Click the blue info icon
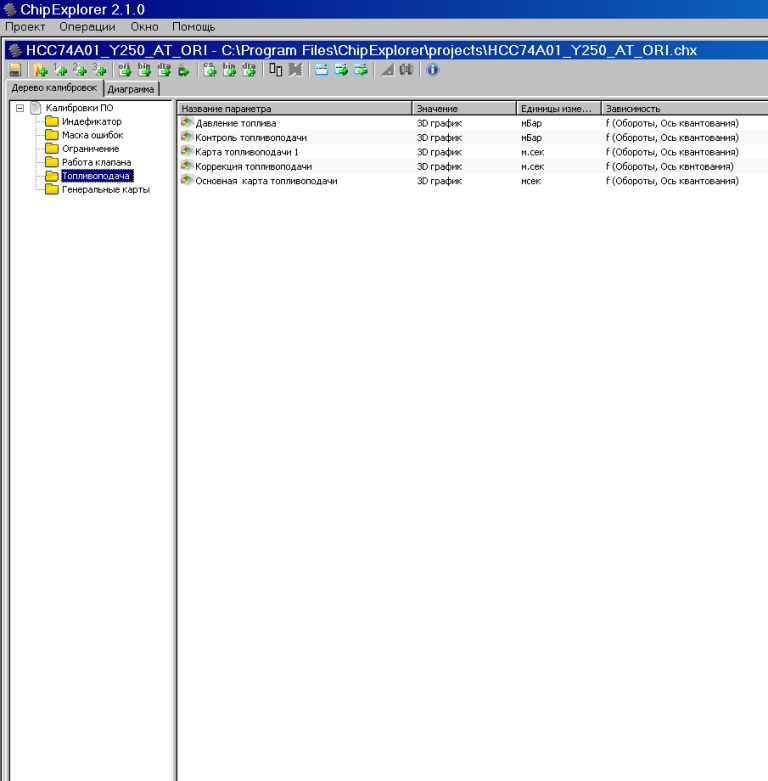This screenshot has width=768, height=781. click(432, 70)
